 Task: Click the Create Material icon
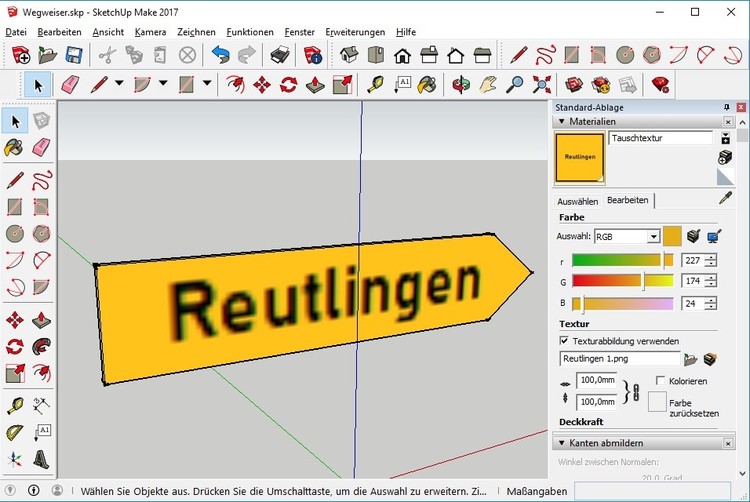(x=725, y=157)
